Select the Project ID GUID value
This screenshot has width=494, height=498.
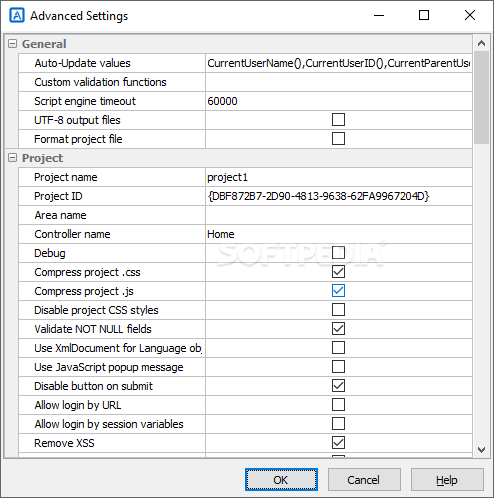point(339,196)
